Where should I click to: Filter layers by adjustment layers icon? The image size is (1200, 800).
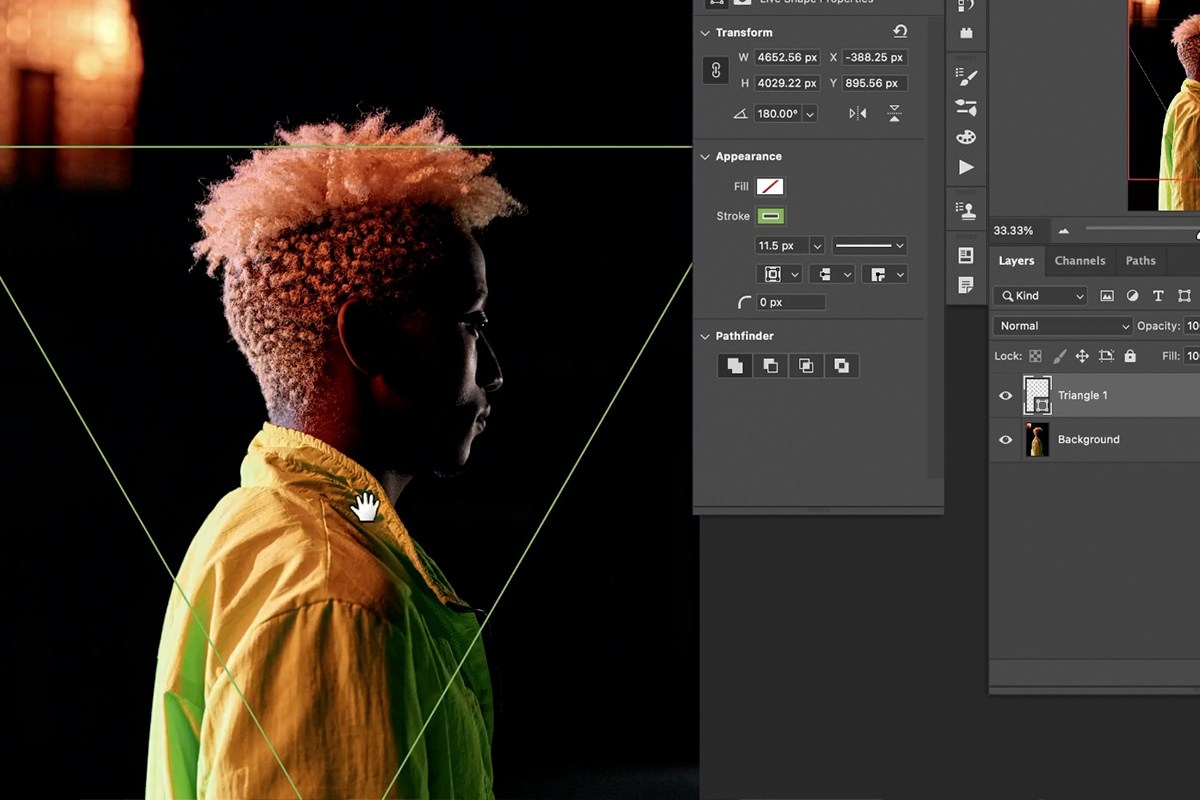click(x=1133, y=296)
